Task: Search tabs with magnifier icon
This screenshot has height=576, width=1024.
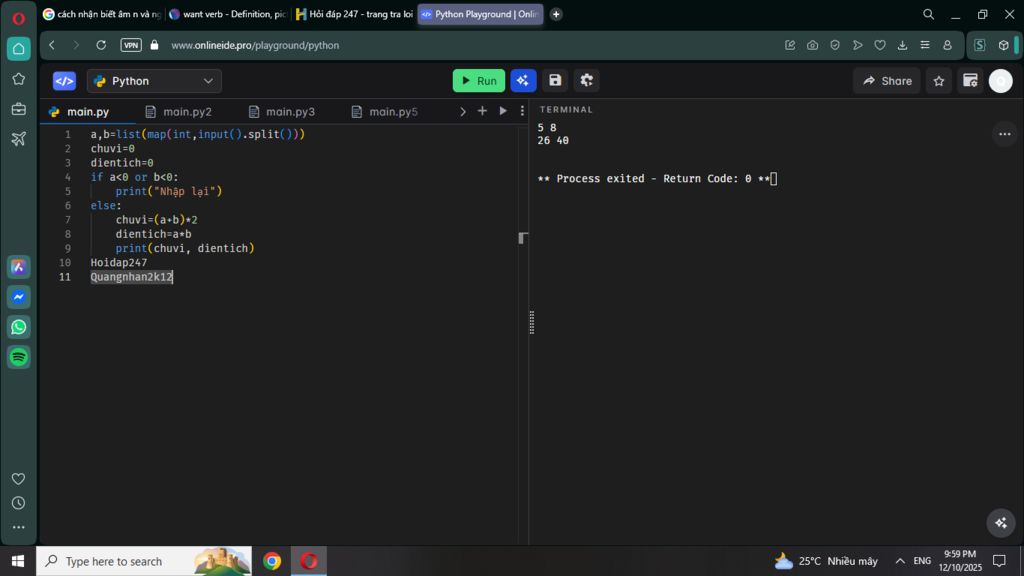Action: 928,14
